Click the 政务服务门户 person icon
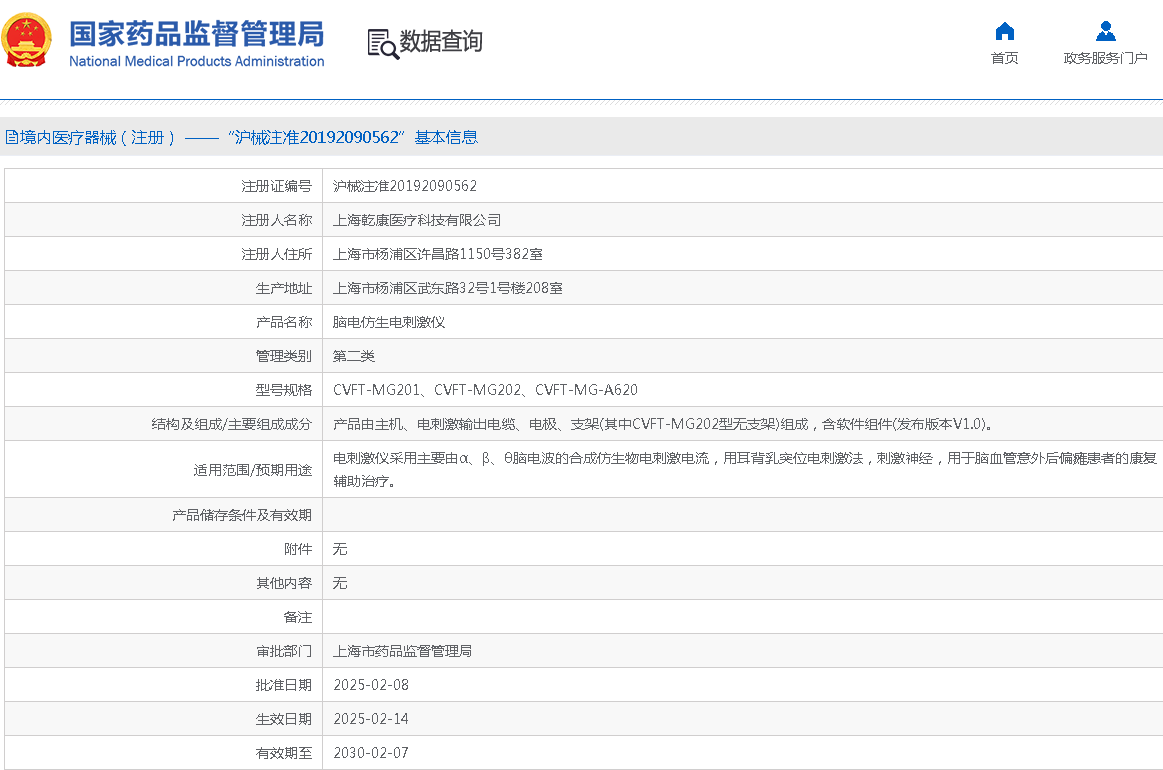 1105,31
